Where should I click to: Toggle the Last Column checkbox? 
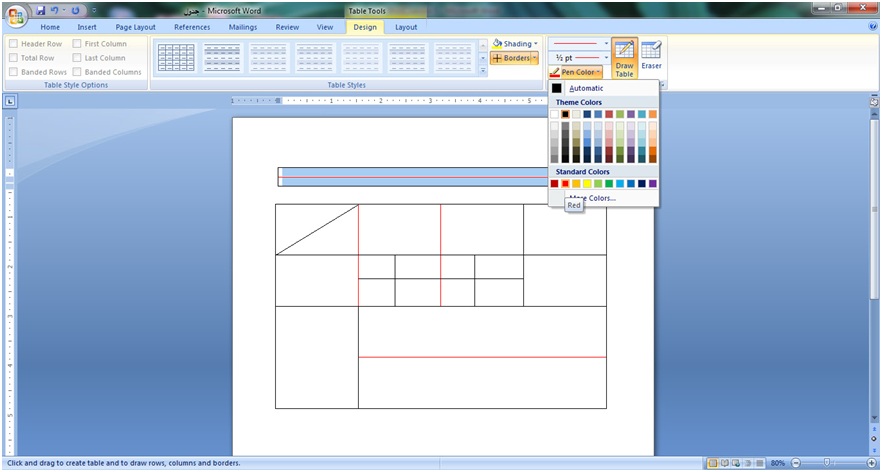coord(76,57)
